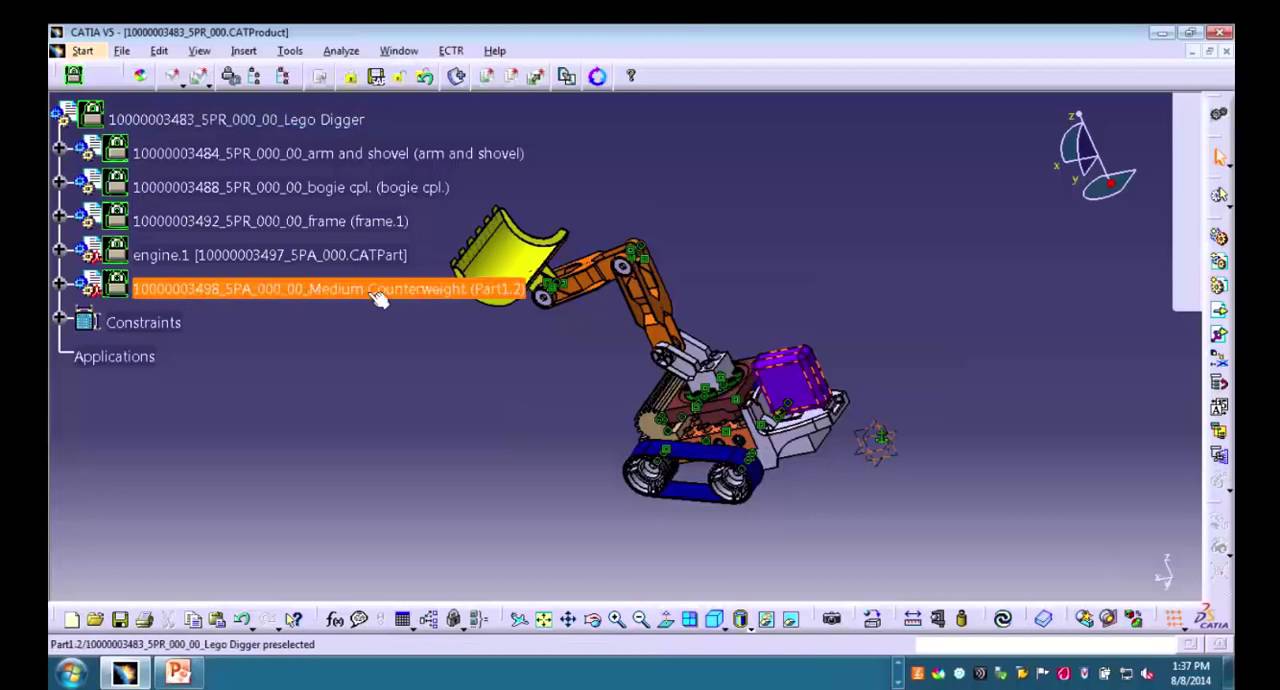The image size is (1280, 690).
Task: Click the Capture camera icon
Action: pos(832,619)
